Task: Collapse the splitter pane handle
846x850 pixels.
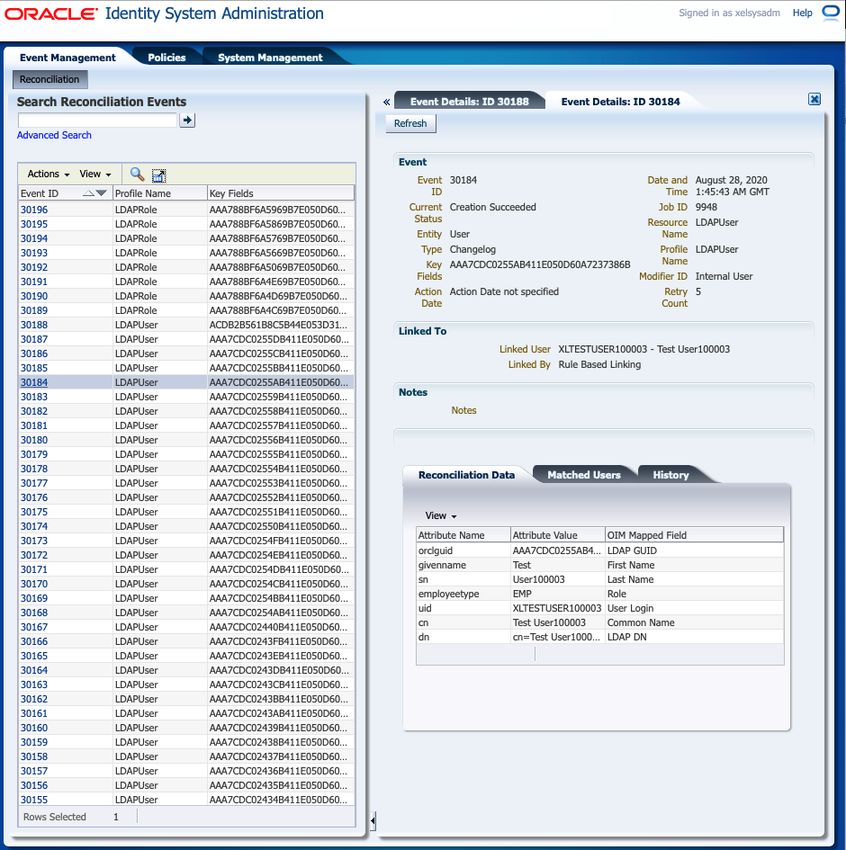Action: click(372, 821)
